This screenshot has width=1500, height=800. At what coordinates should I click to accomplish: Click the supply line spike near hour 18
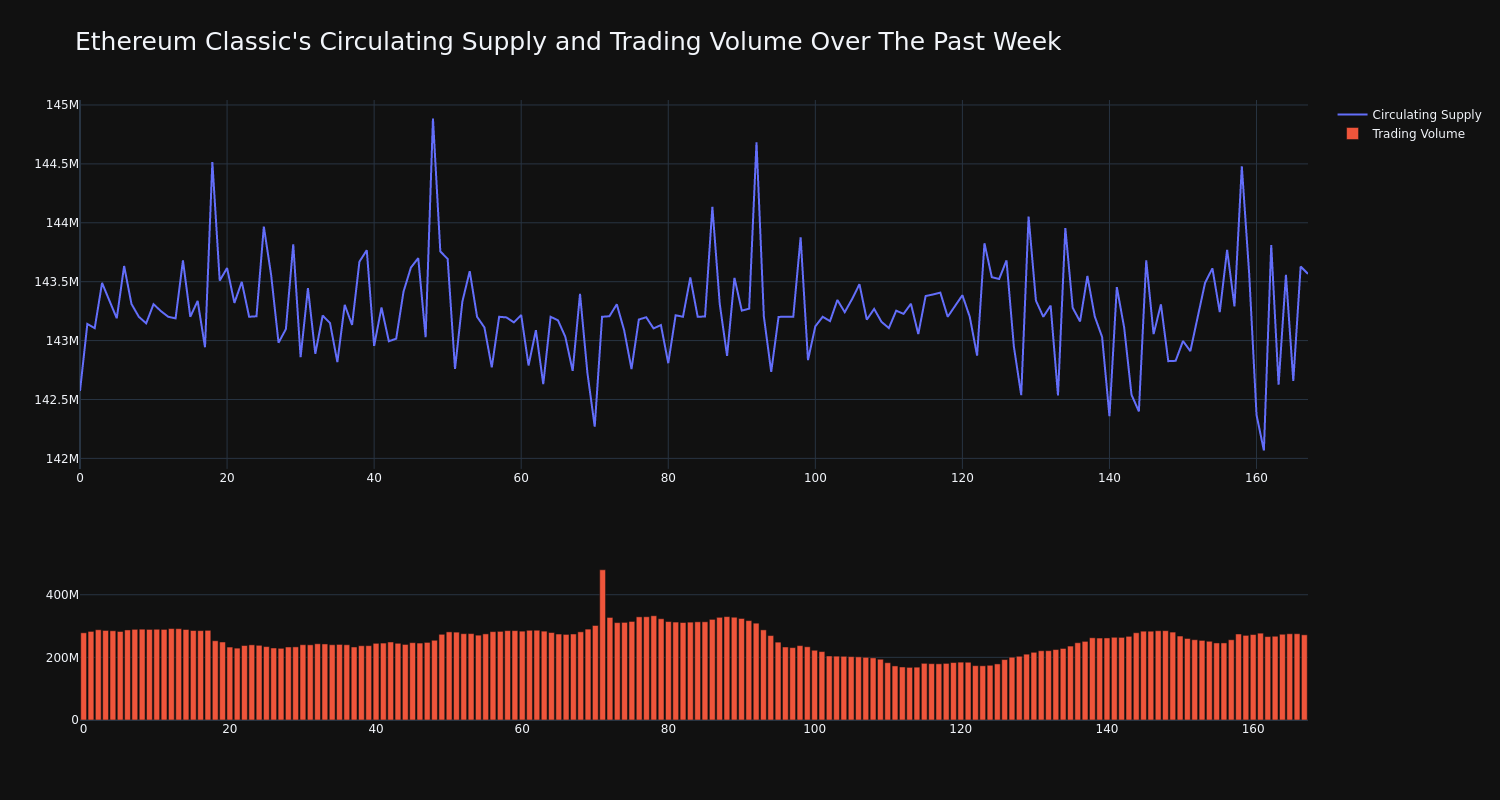(212, 163)
